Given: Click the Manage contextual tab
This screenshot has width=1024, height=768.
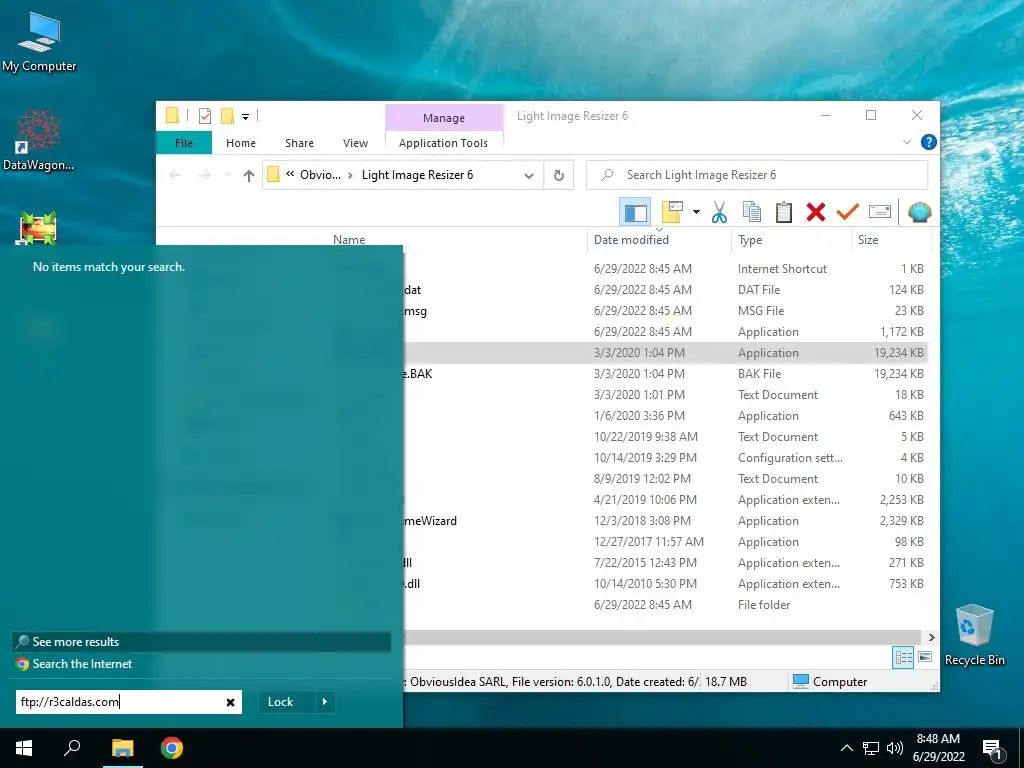Looking at the screenshot, I should [443, 118].
